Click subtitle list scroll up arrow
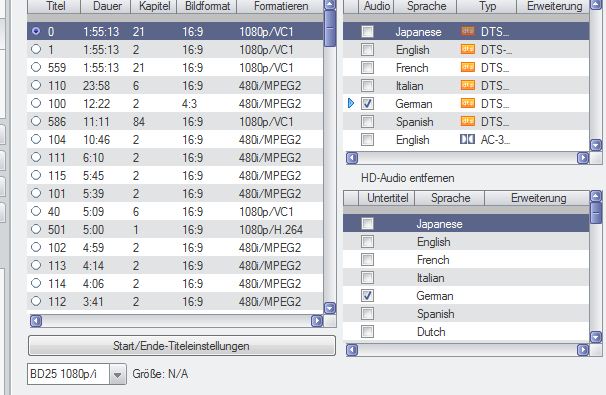The width and height of the screenshot is (606, 395). point(596,197)
